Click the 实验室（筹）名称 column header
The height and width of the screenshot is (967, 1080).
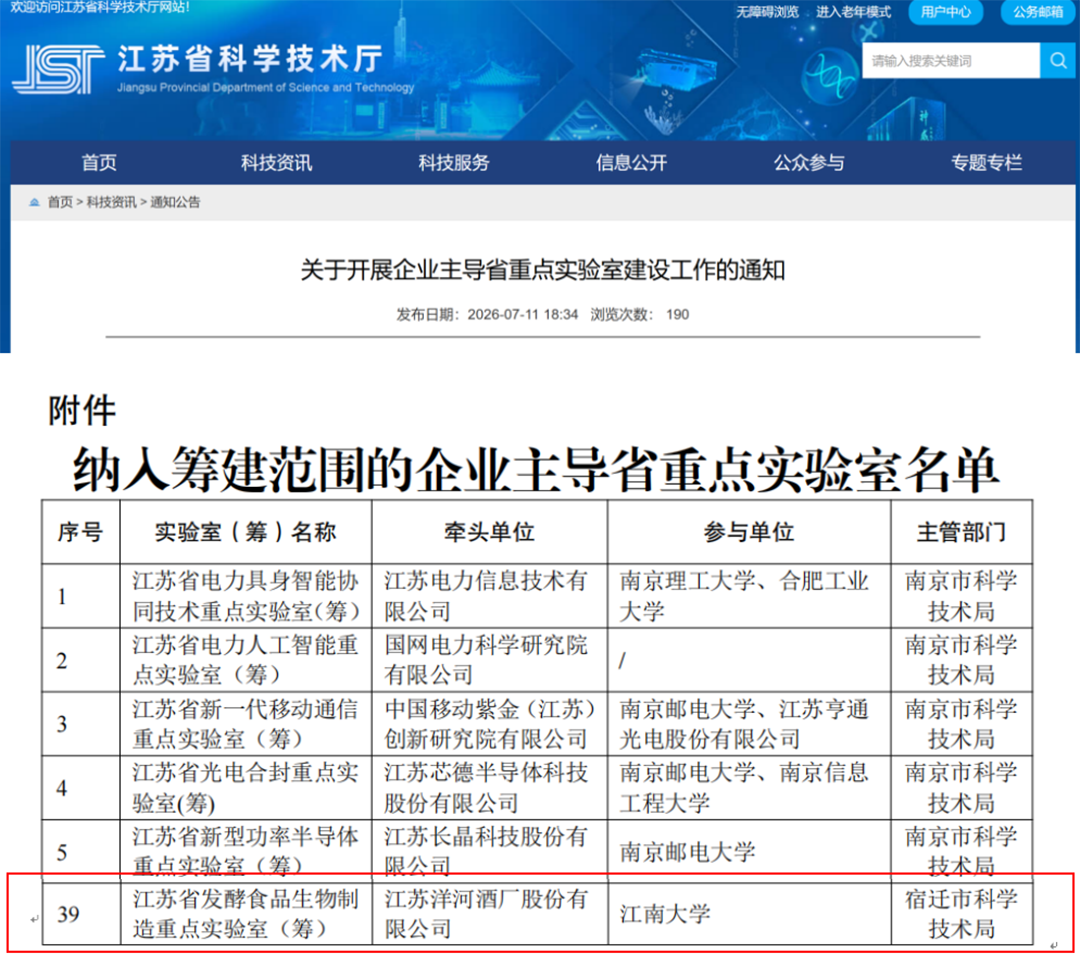[x=246, y=532]
